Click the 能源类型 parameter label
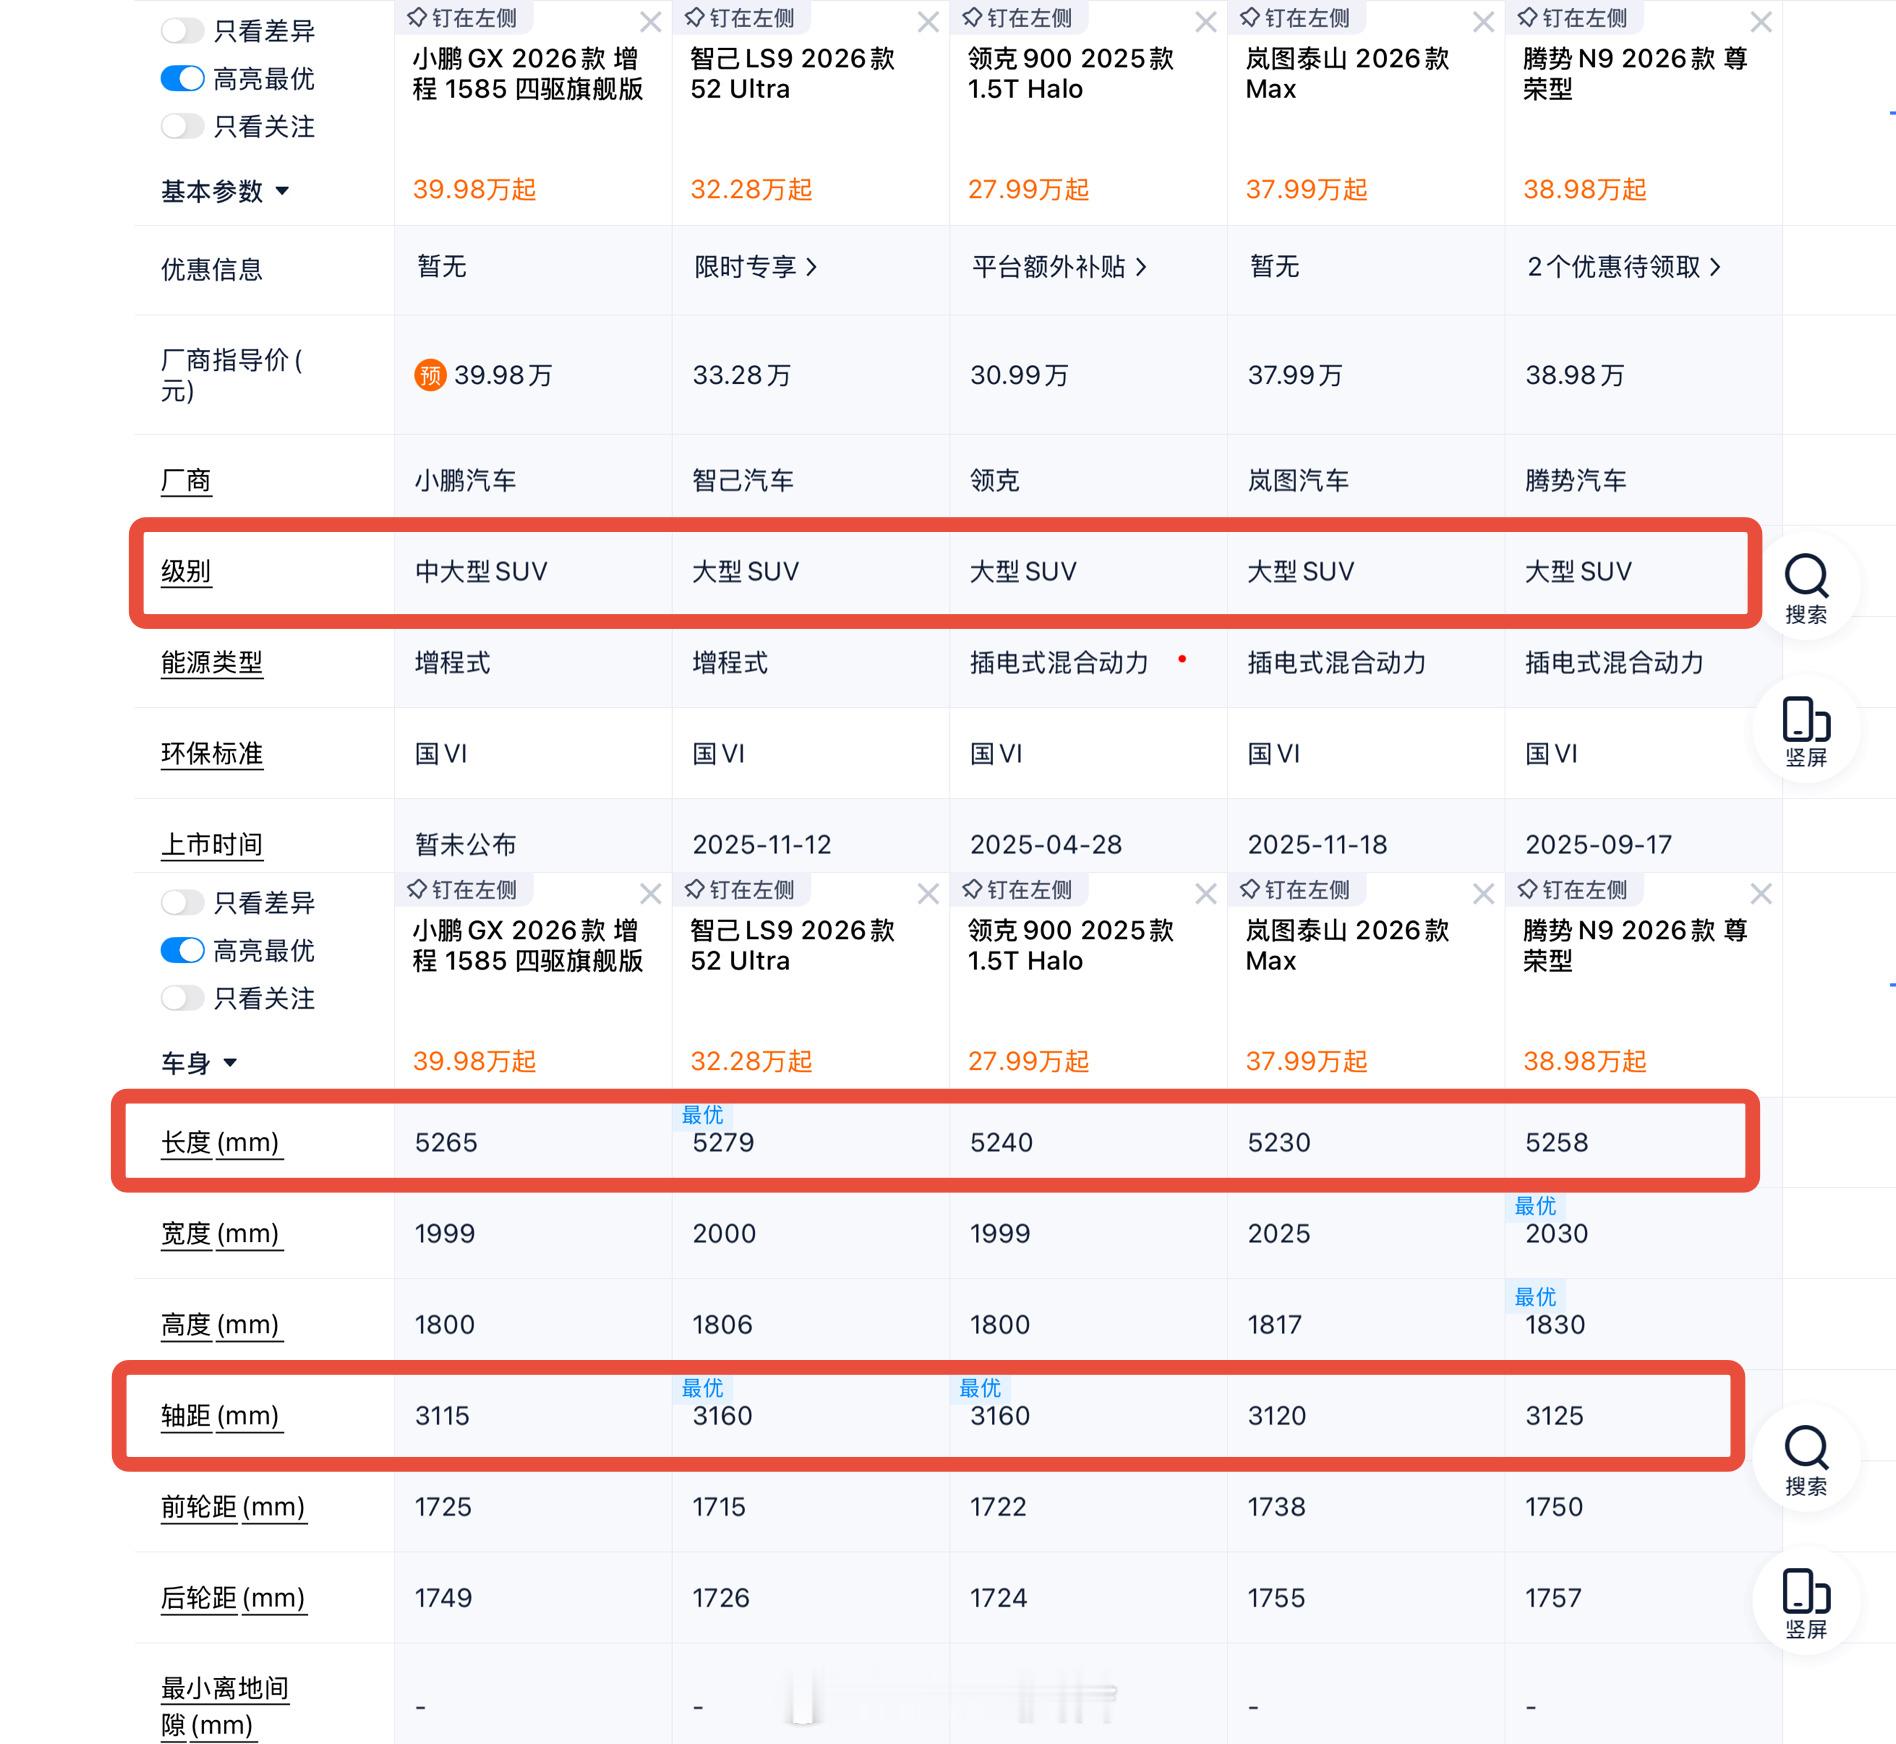 point(212,663)
